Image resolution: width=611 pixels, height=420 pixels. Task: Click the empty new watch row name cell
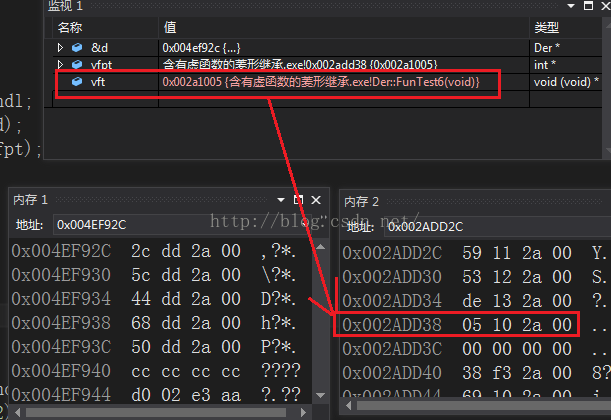click(106, 99)
